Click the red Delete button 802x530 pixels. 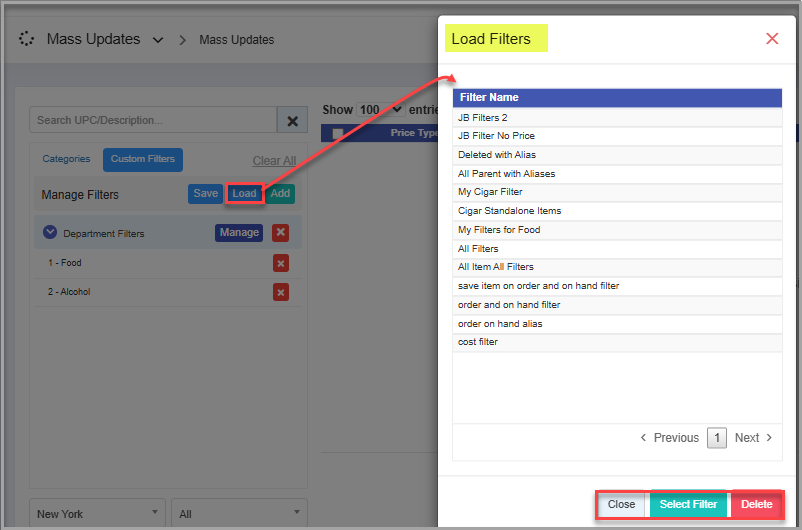(x=756, y=504)
